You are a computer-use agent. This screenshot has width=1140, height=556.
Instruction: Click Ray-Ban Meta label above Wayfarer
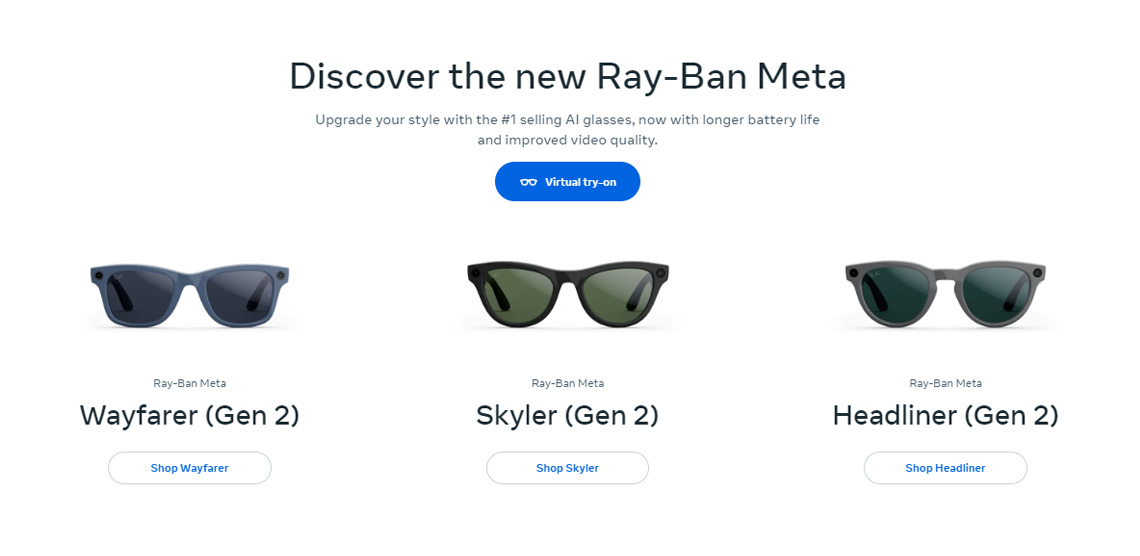pyautogui.click(x=189, y=383)
